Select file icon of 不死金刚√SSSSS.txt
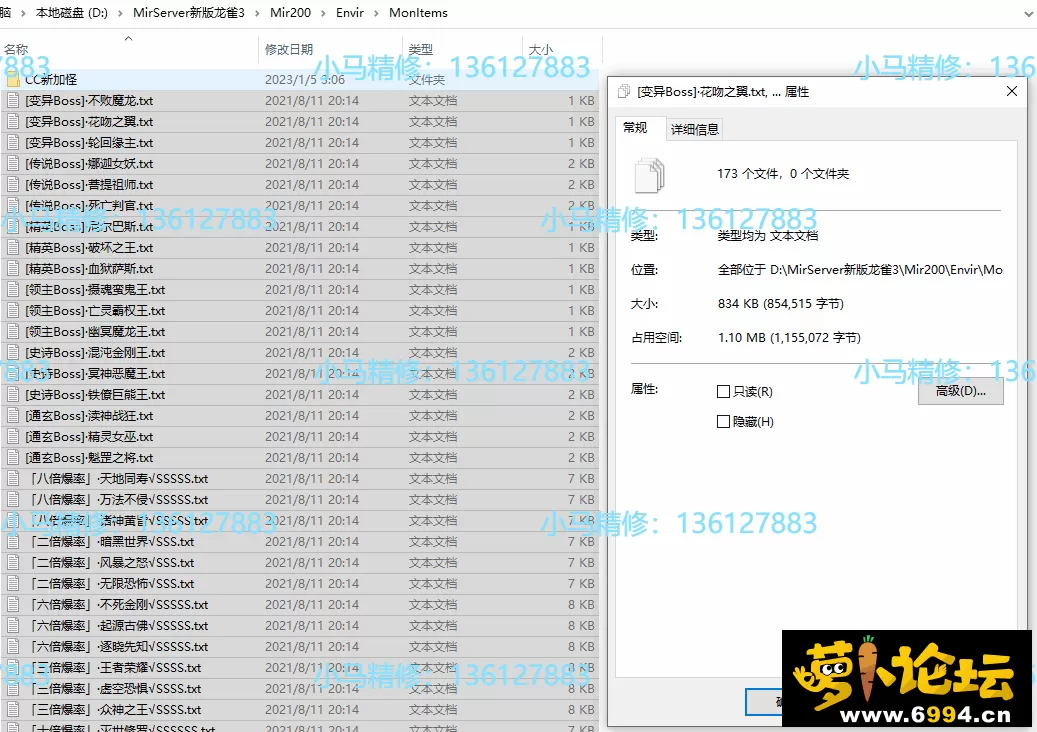Screen dimensions: 1037x732 point(13,604)
